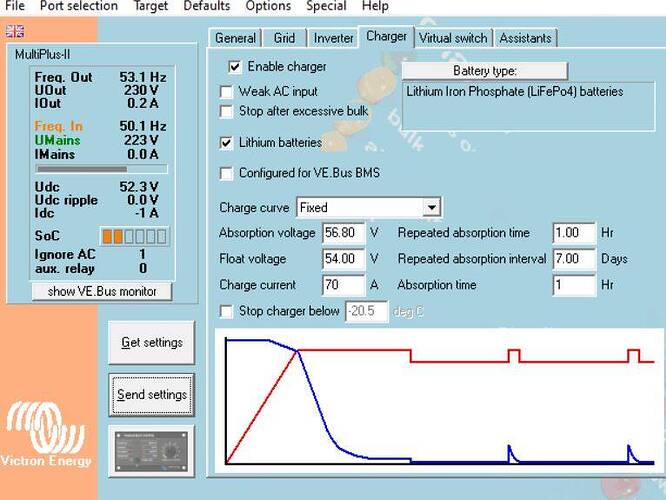Open the Special menu
This screenshot has height=500, width=666.
click(326, 6)
